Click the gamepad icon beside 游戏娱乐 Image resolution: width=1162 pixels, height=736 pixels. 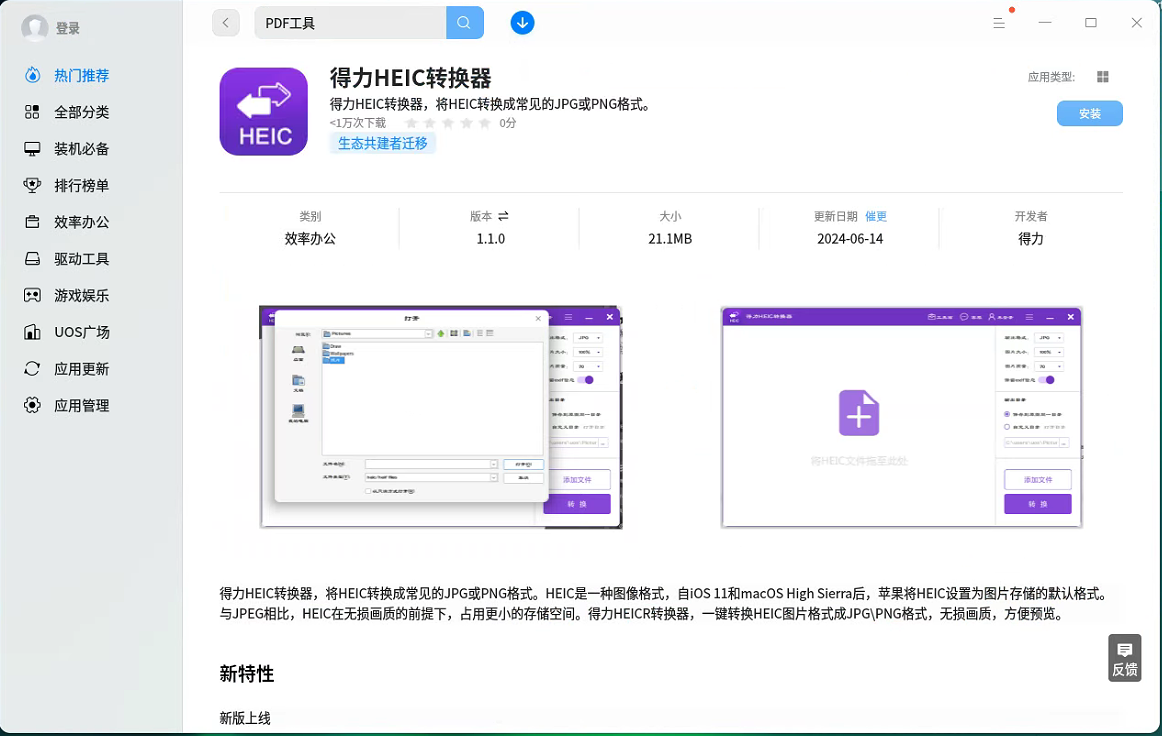click(x=32, y=295)
